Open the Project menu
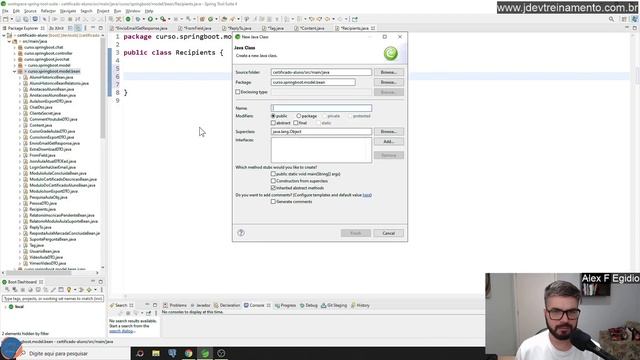The width and height of the screenshot is (640, 360). click(103, 11)
